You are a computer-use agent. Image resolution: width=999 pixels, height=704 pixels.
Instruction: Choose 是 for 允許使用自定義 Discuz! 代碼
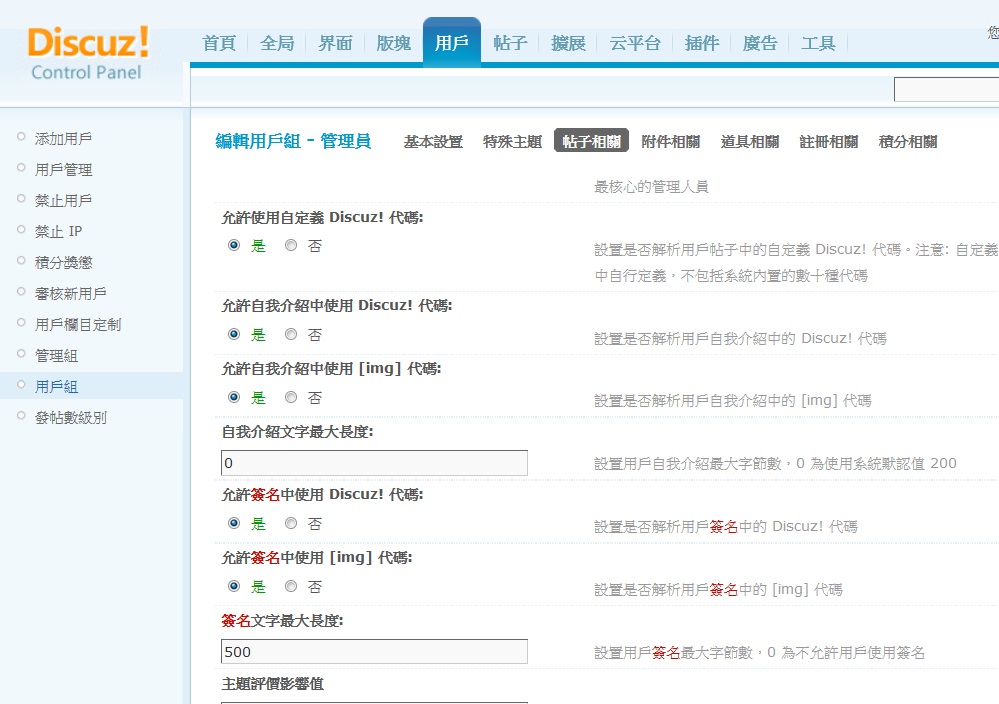pyautogui.click(x=234, y=245)
